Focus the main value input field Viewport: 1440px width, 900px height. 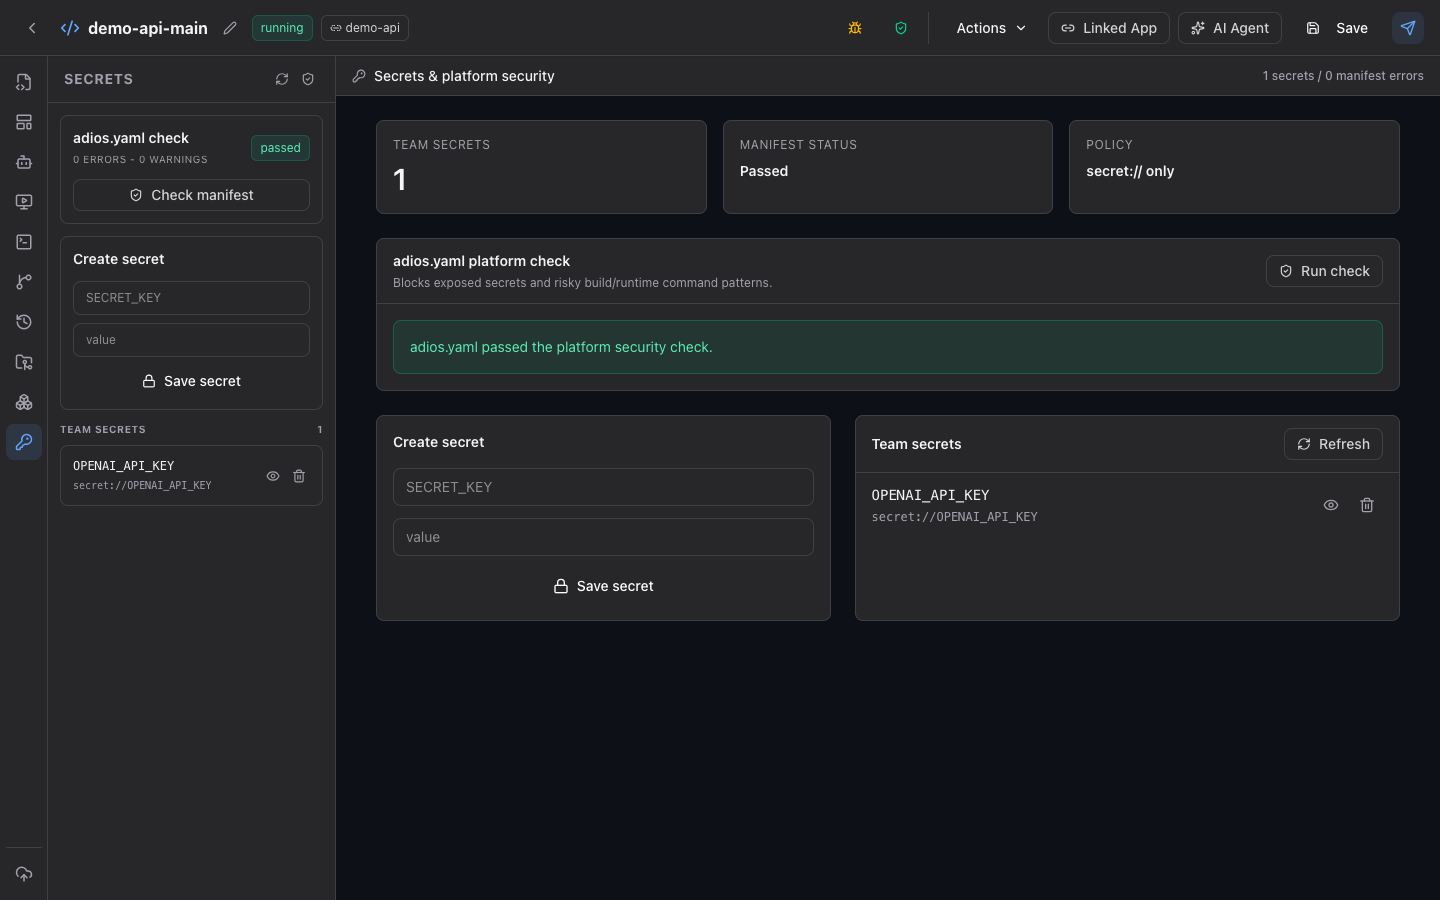click(603, 537)
